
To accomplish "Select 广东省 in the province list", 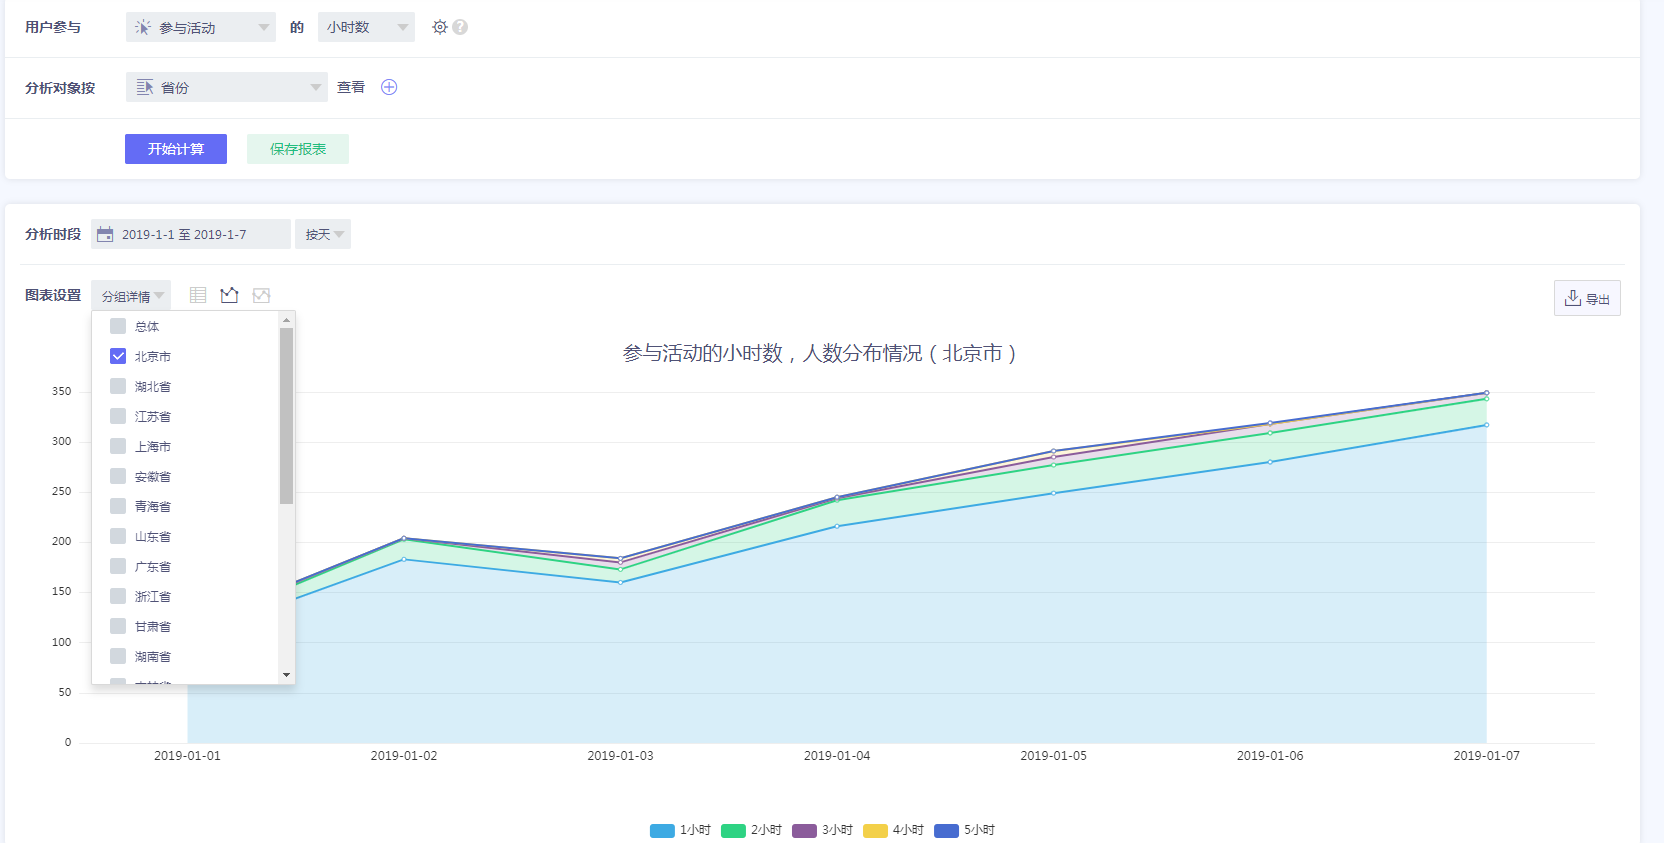I will tap(118, 566).
